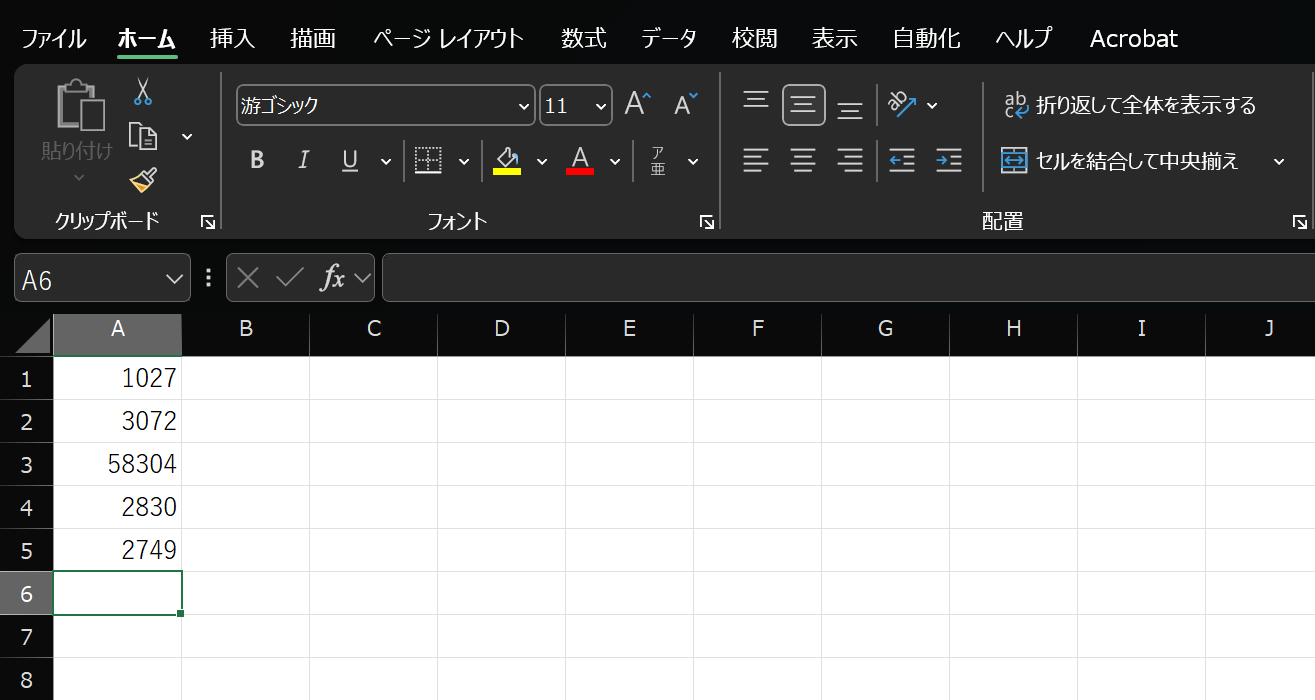Select the right-align icon
Viewport: 1315px width, 700px height.
click(x=849, y=160)
